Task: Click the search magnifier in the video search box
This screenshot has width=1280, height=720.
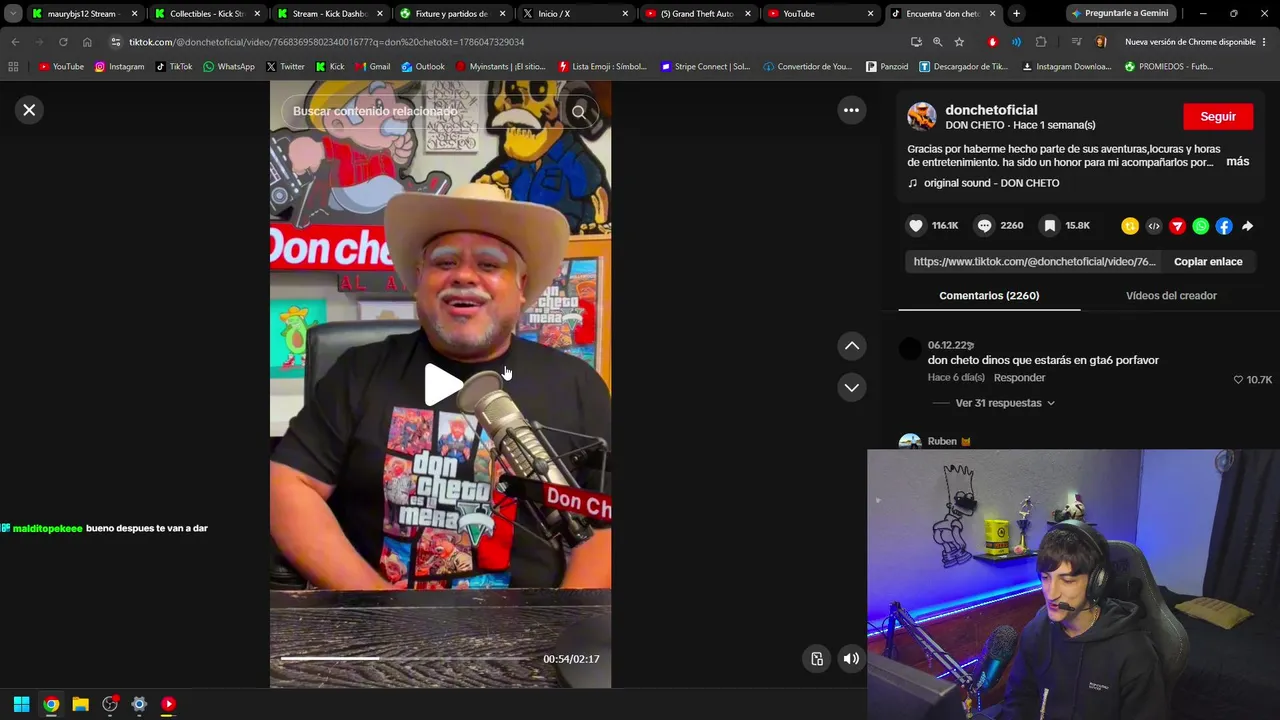Action: tap(579, 112)
